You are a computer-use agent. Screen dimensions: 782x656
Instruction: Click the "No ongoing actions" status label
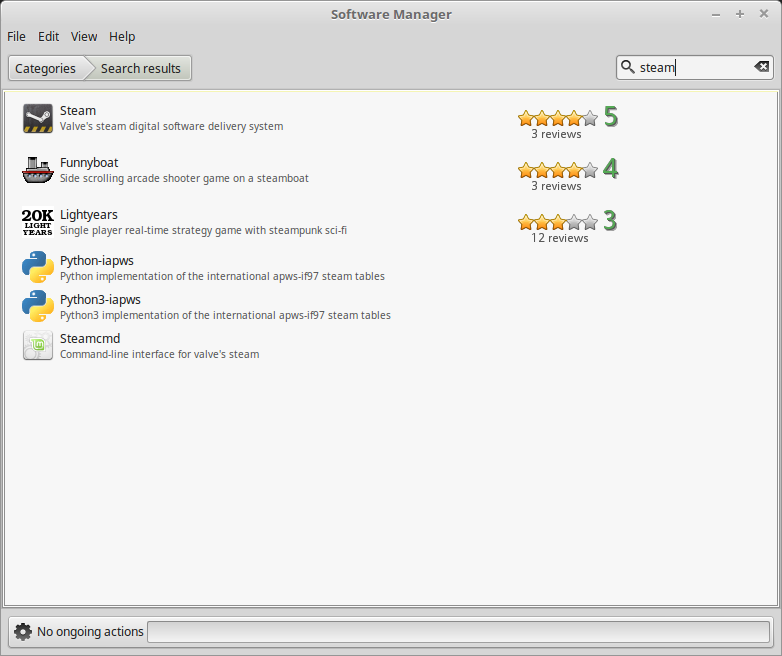(90, 632)
